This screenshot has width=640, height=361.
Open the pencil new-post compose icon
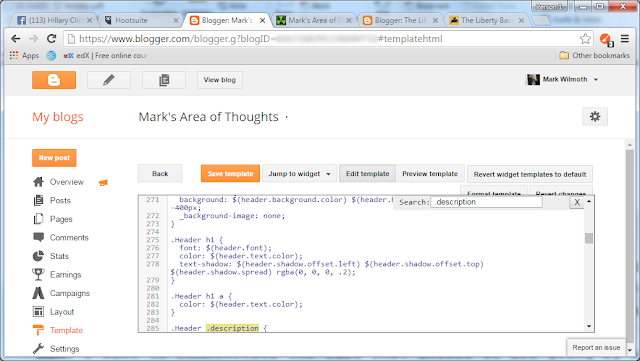point(109,80)
